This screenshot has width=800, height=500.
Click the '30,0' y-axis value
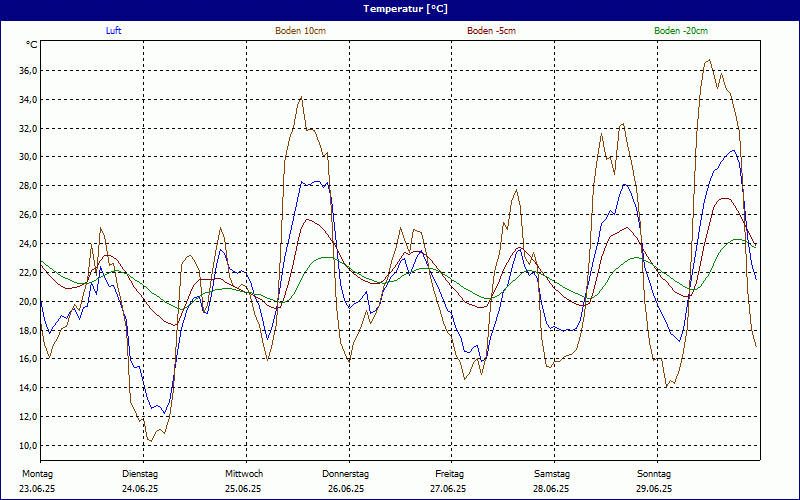29,157
